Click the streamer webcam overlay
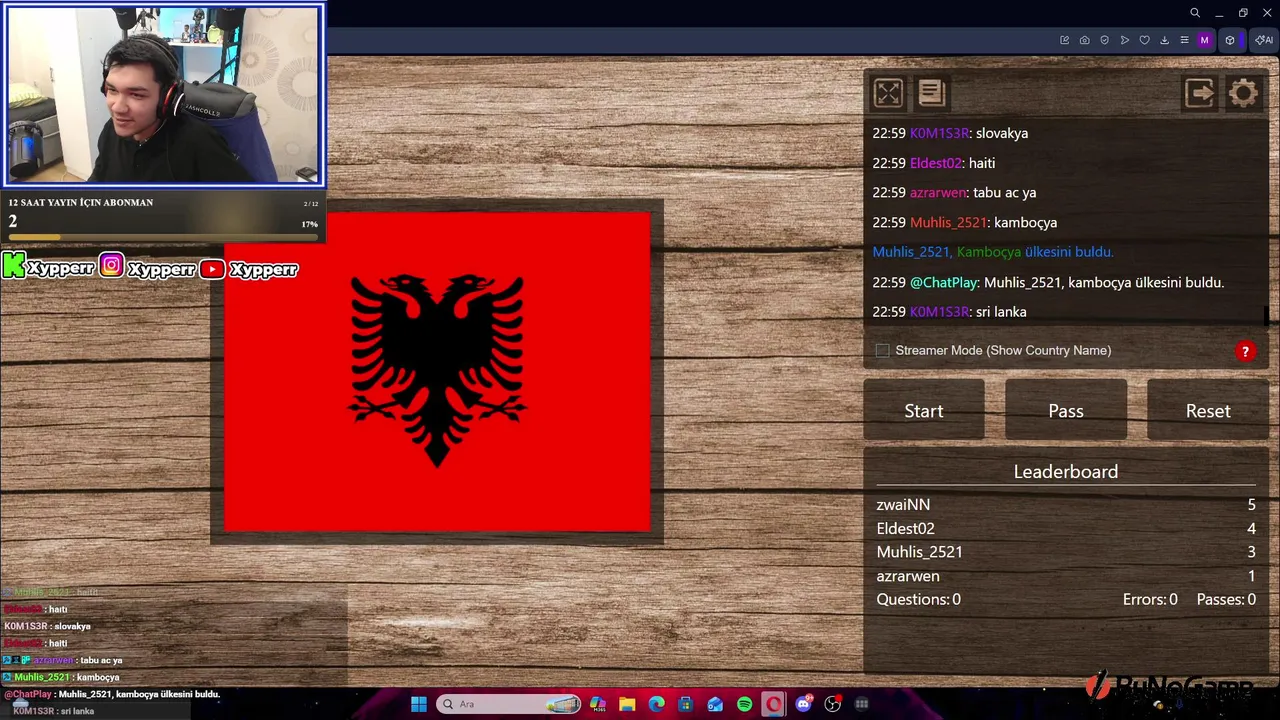The image size is (1280, 720). 162,95
